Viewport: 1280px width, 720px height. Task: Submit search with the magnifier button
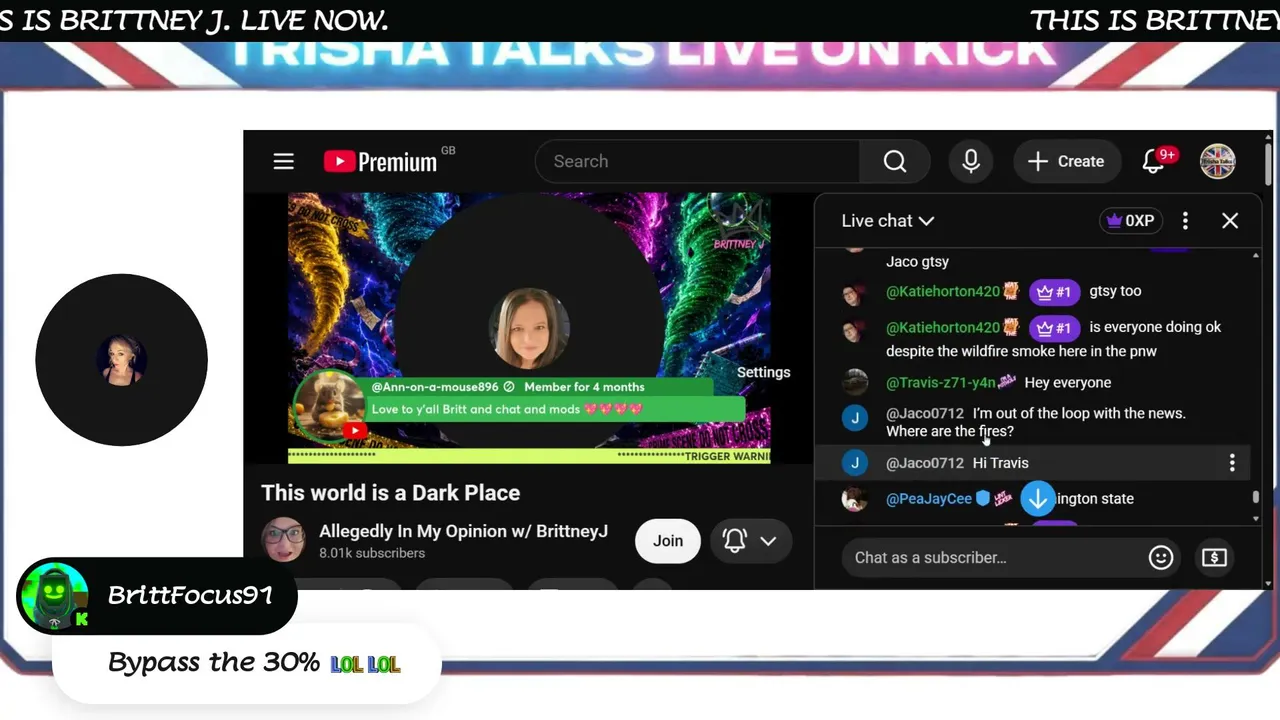[895, 161]
